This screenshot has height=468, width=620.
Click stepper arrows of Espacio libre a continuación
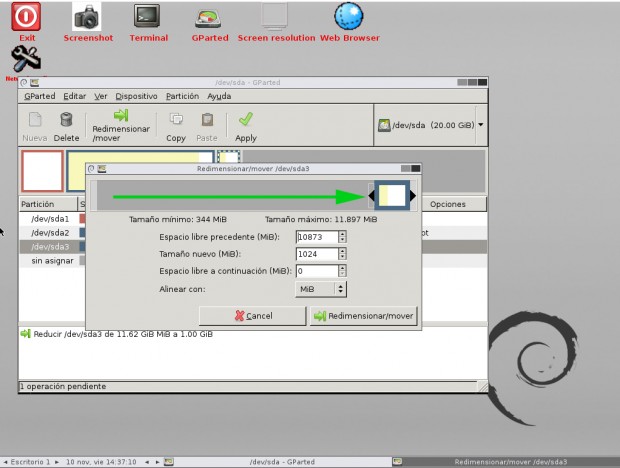pyautogui.click(x=342, y=271)
